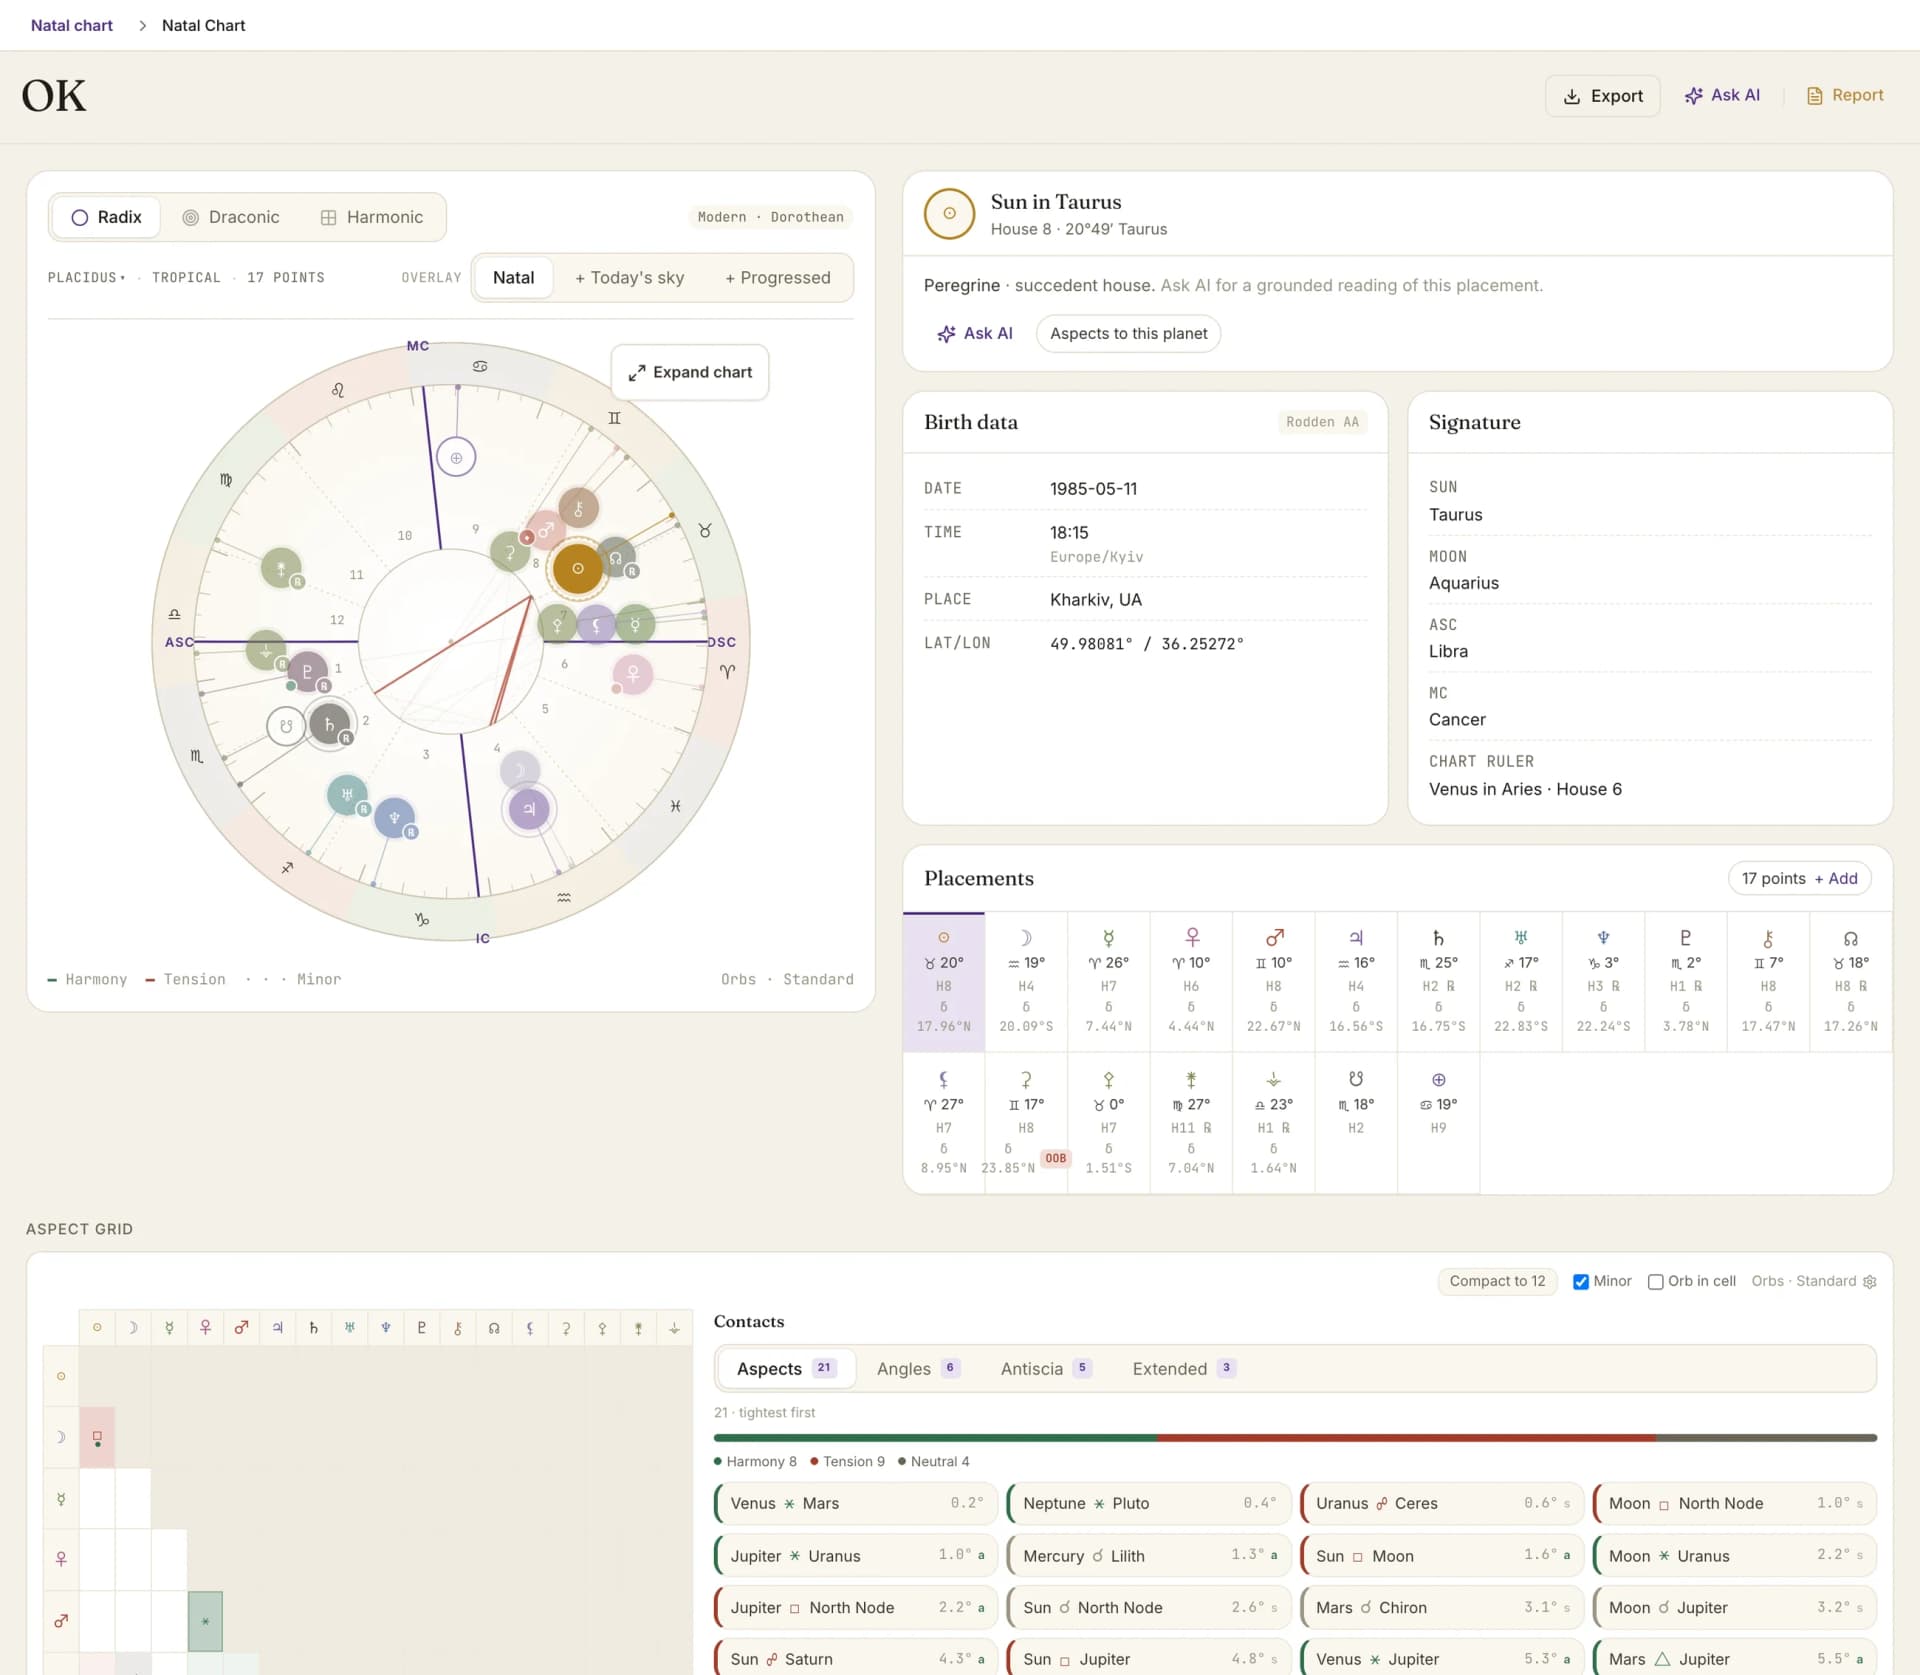Screen dimensions: 1920x1675
Task: Click the Sun icon in Sun in Taurus card
Action: tap(949, 214)
